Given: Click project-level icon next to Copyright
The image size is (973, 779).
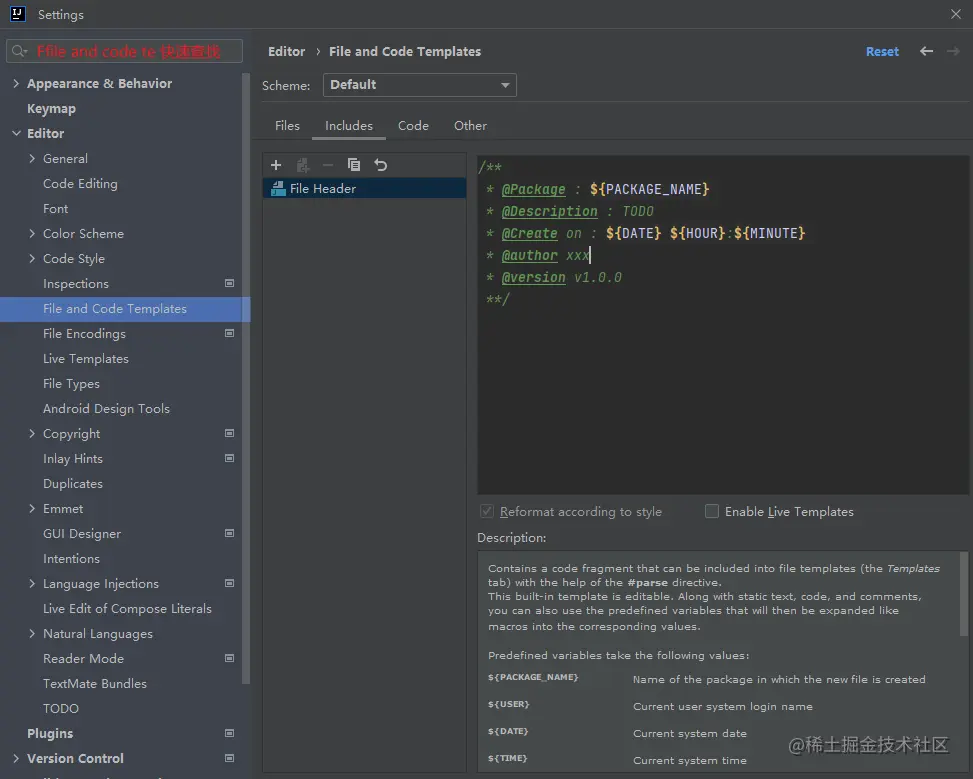Looking at the screenshot, I should 230,433.
